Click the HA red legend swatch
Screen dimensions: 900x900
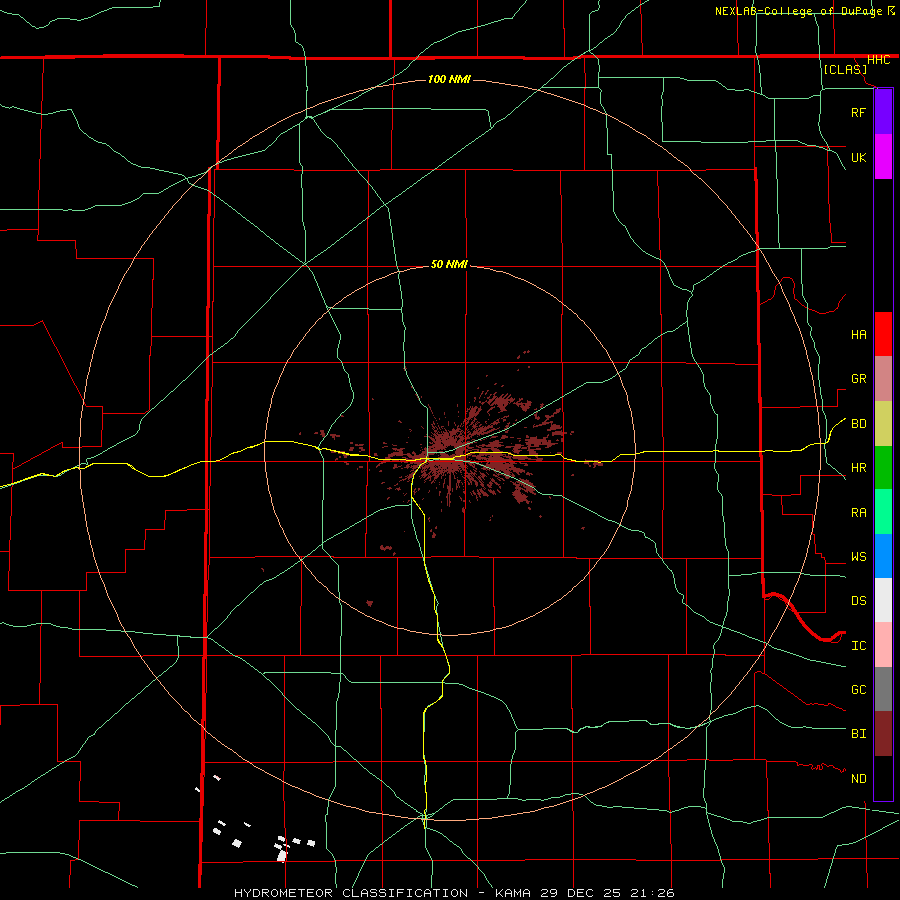tap(883, 334)
